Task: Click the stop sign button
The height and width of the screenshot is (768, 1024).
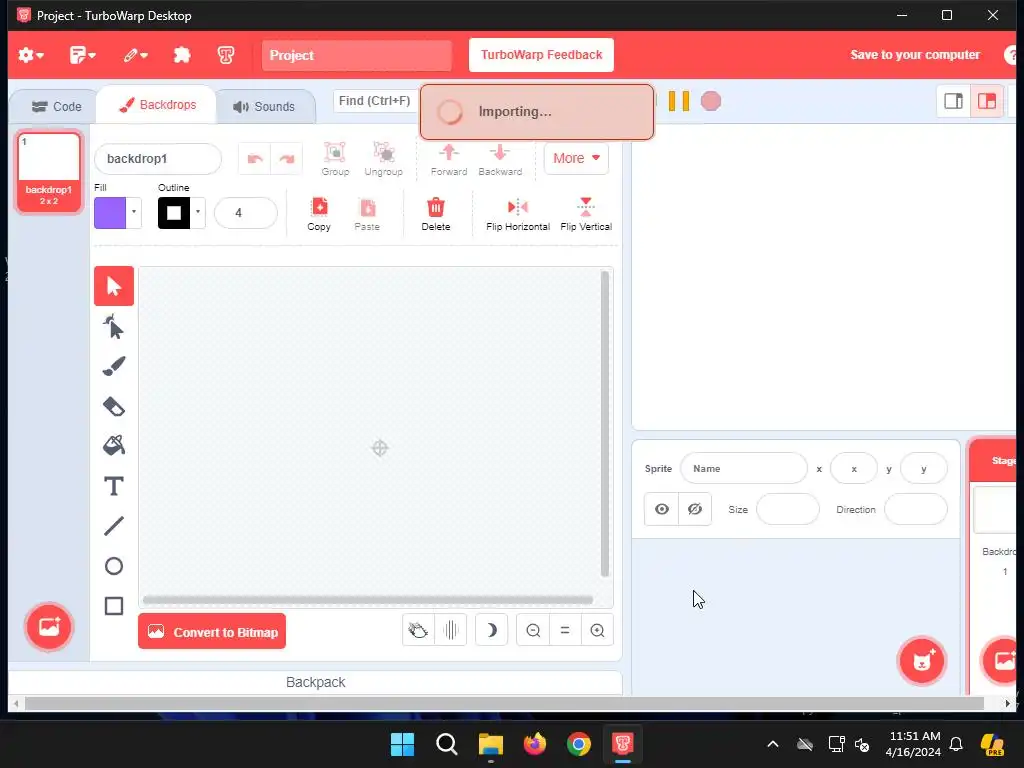Action: 711,101
